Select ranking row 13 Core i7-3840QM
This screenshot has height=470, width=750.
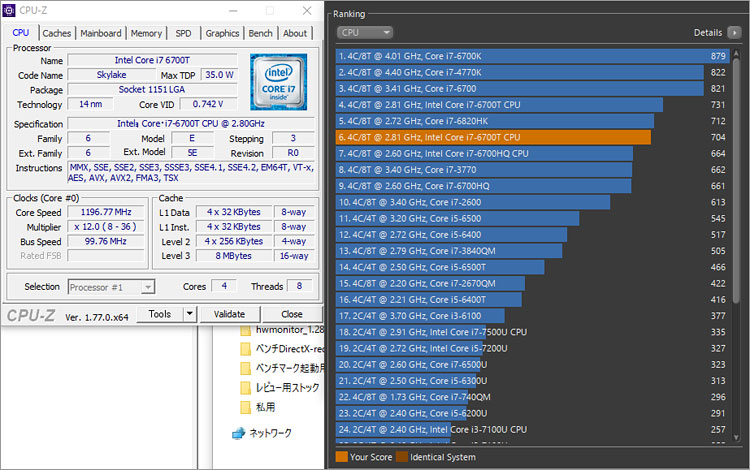(x=532, y=251)
